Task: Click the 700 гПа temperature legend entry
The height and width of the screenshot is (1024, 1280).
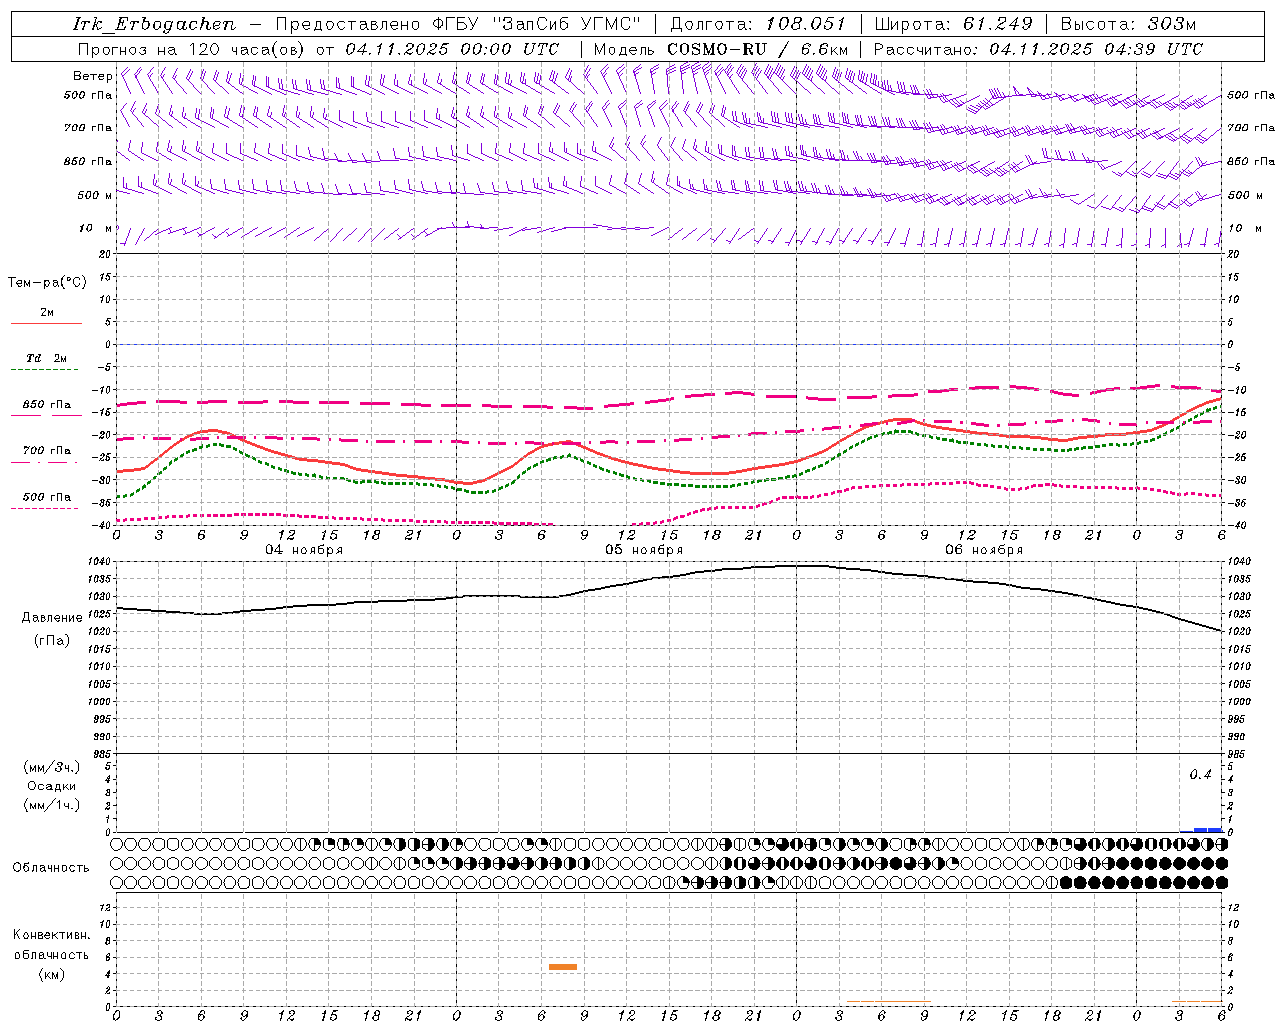Action: pos(47,450)
